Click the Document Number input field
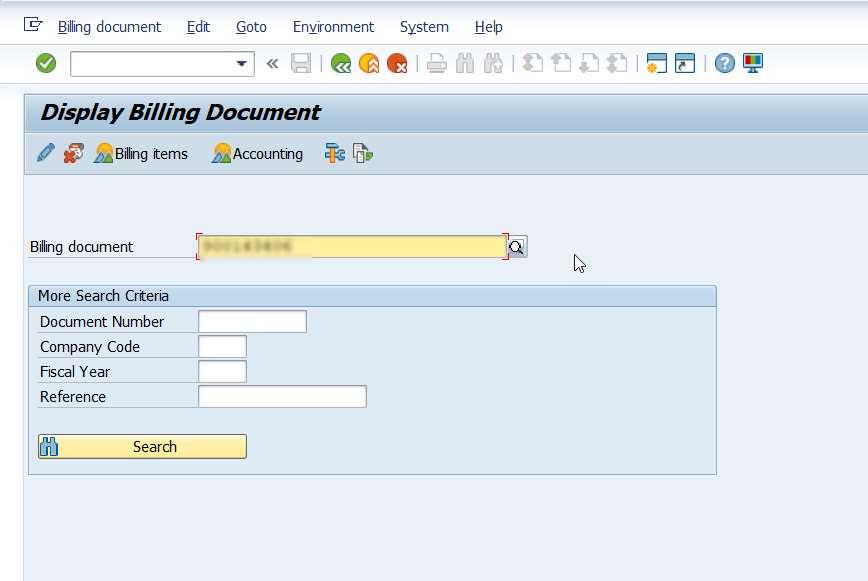The height and width of the screenshot is (581, 868). [252, 321]
